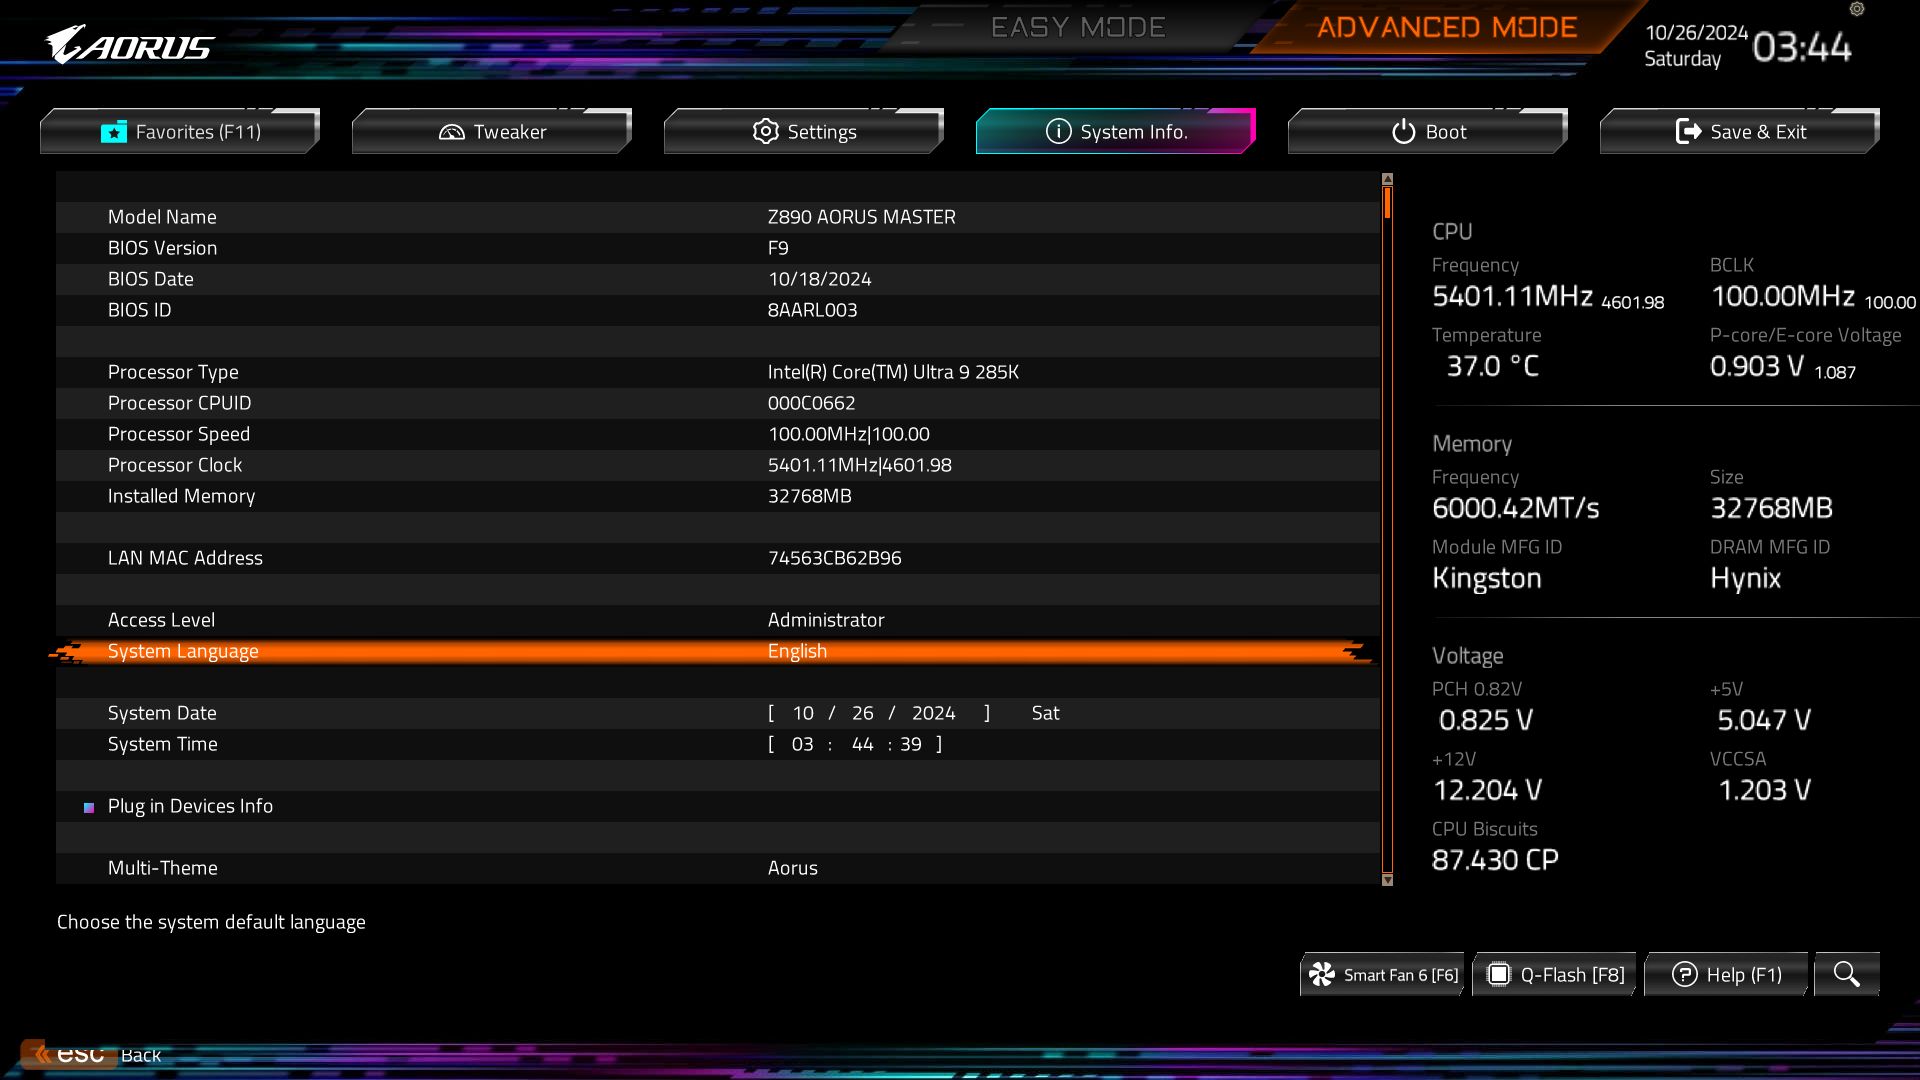Click the Help question mark icon
The image size is (1920, 1080).
1685,974
